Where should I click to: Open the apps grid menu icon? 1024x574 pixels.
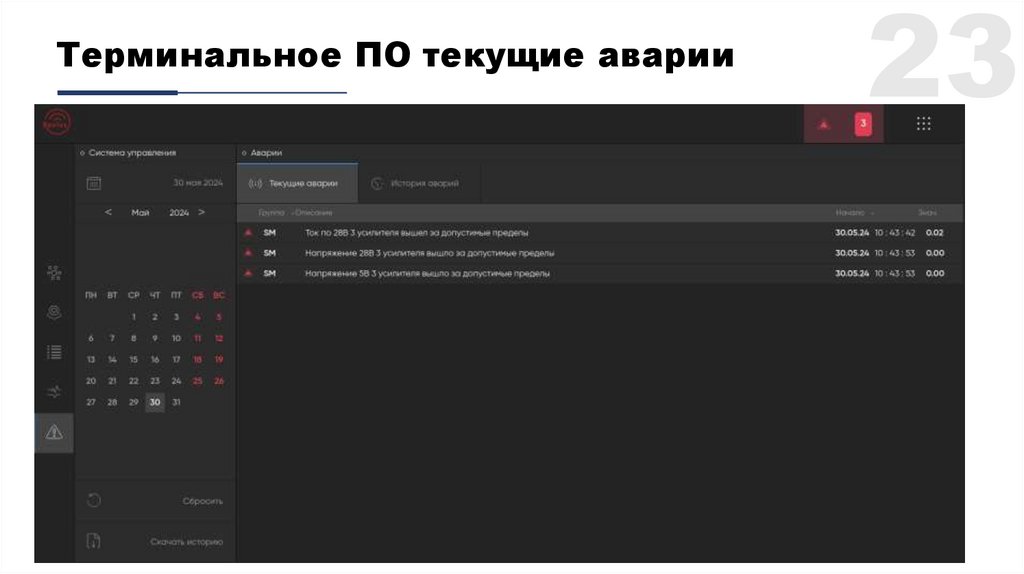923,123
